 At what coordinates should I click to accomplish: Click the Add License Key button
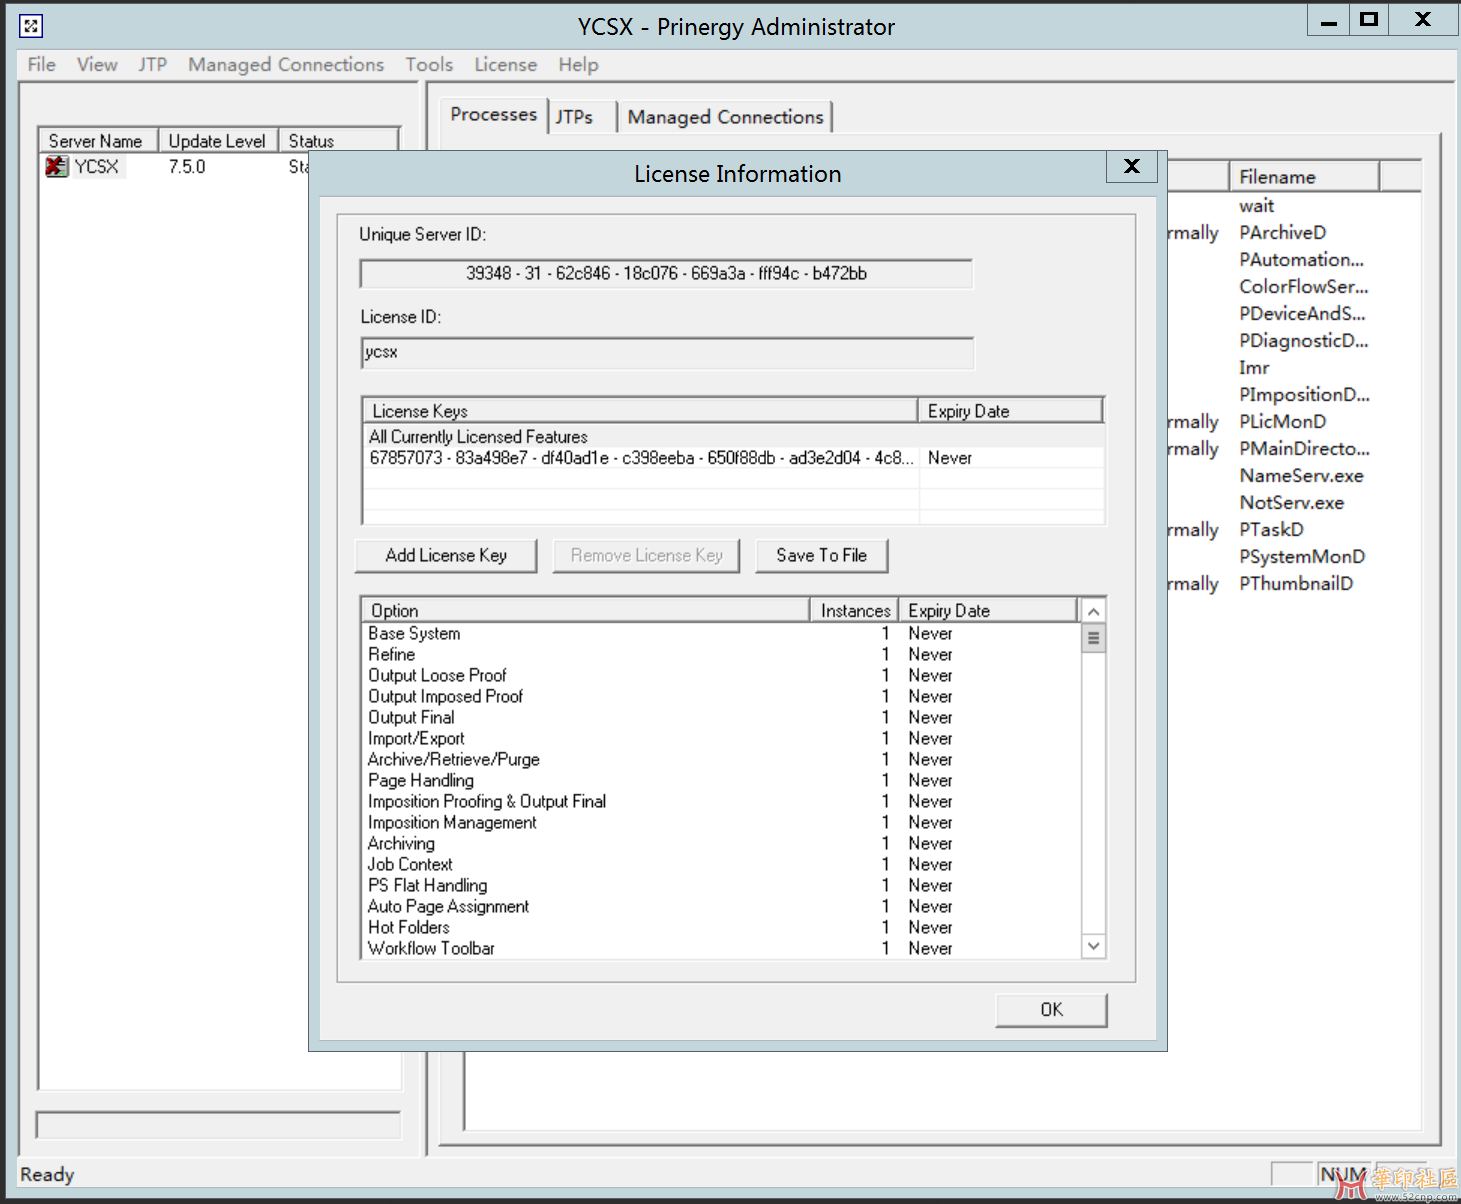(446, 555)
